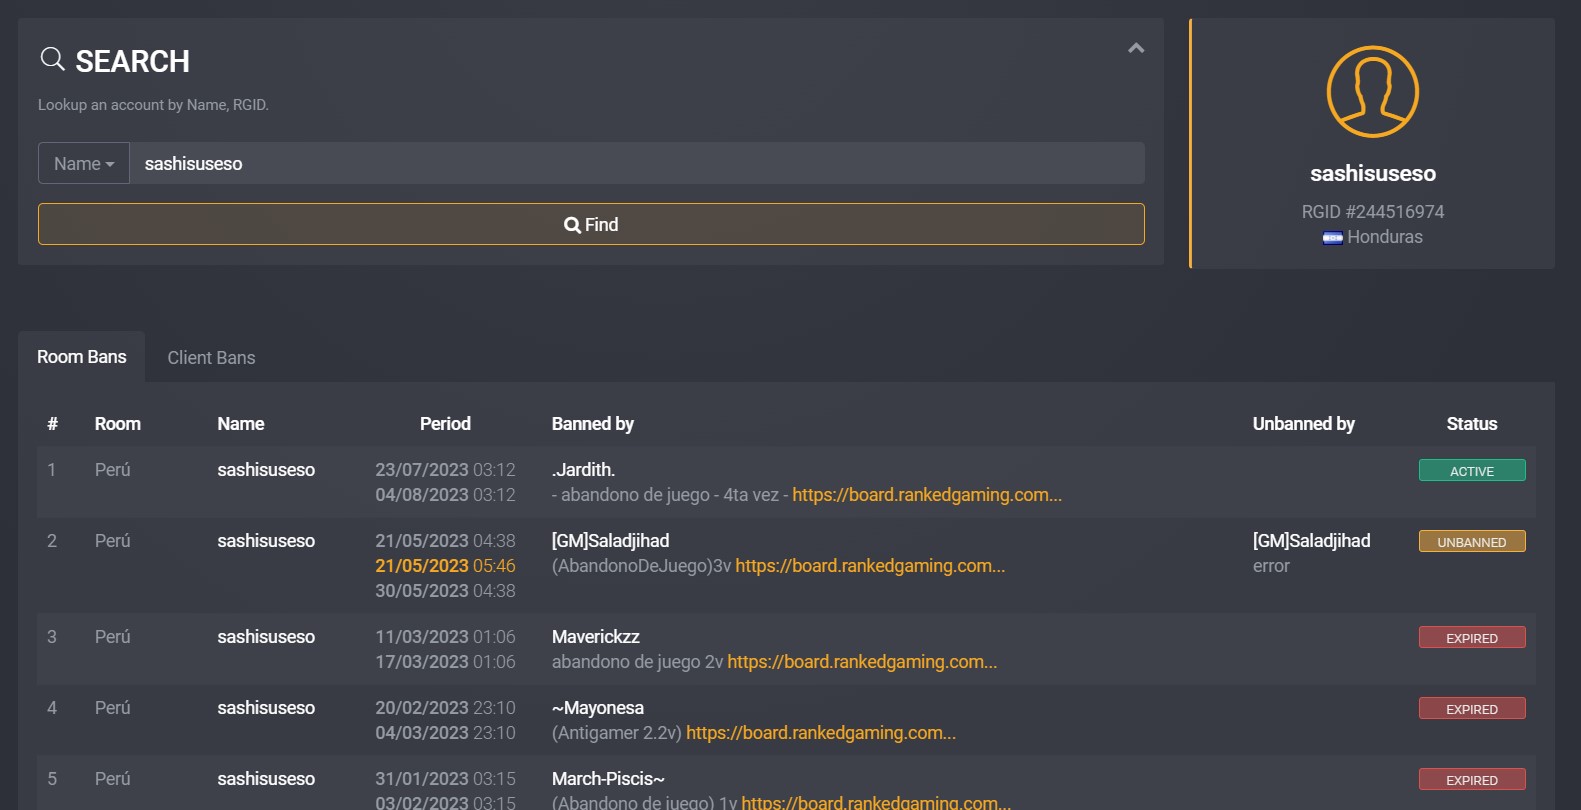This screenshot has width=1581, height=810.
Task: Select the sashisuseso profile username
Action: tap(1372, 174)
